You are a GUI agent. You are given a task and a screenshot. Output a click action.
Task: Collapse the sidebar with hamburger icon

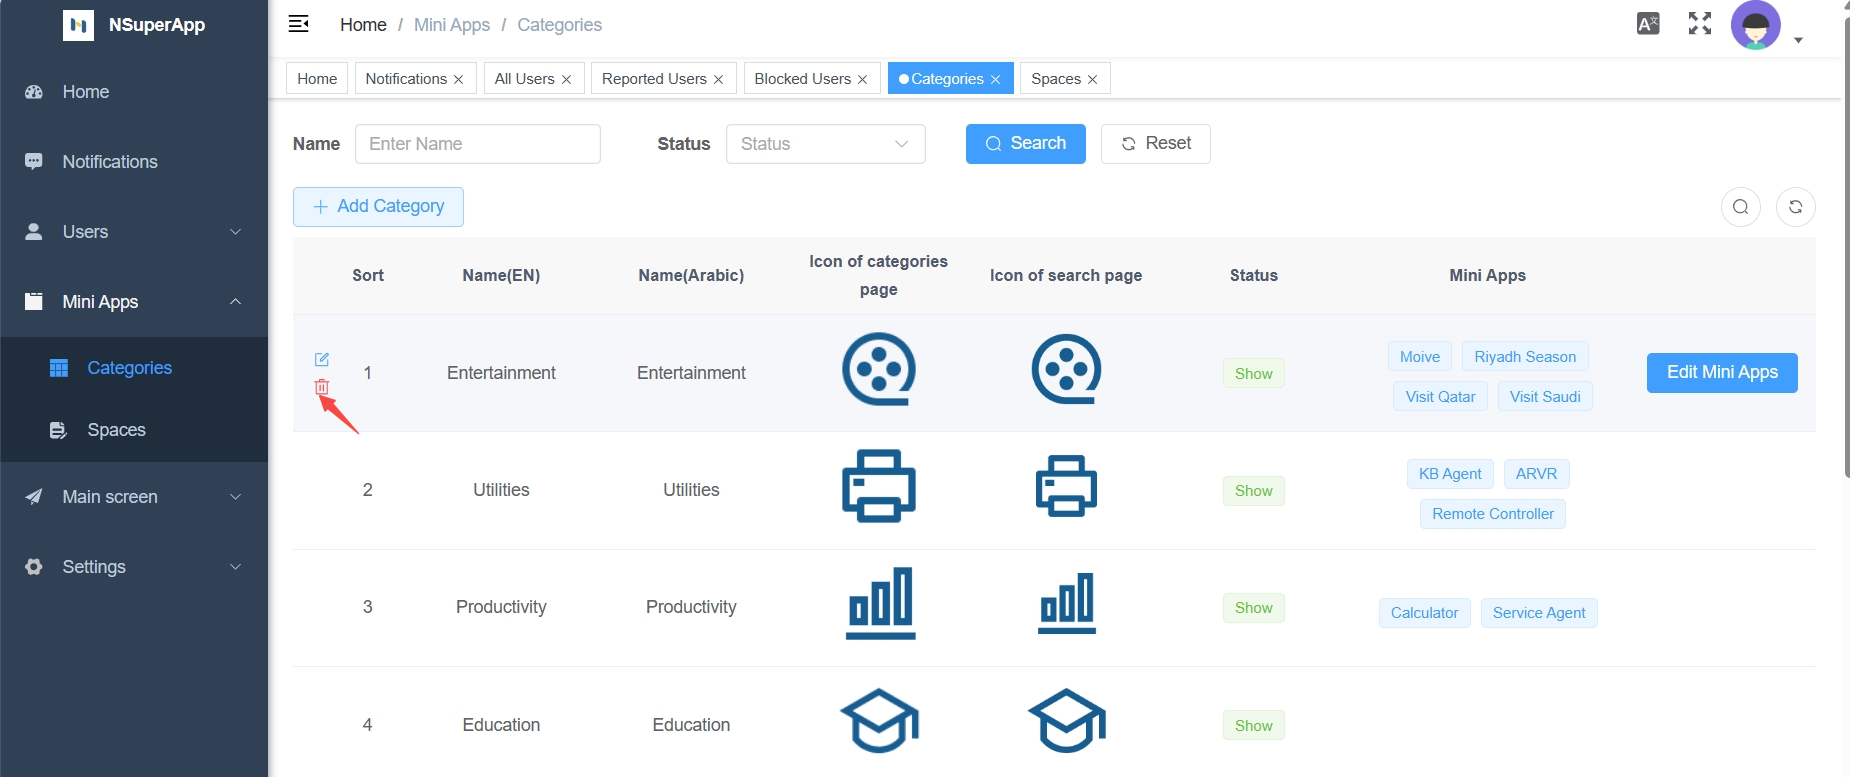299,24
